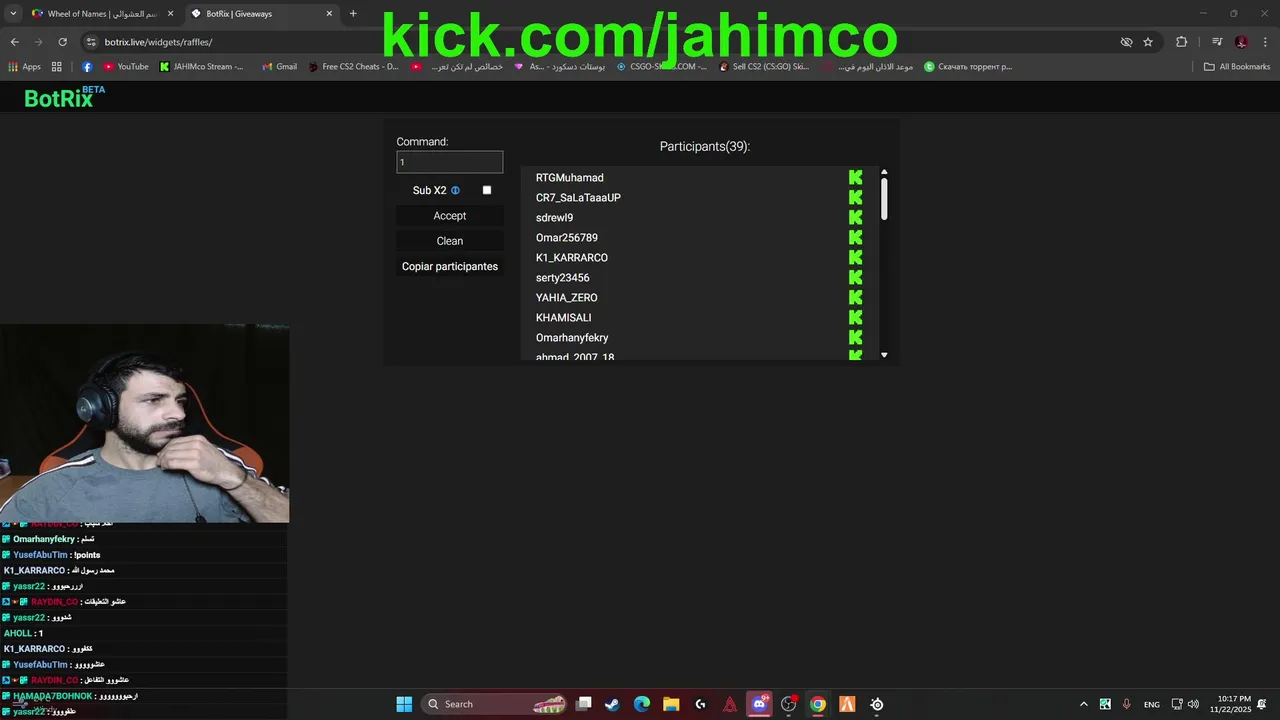Enable the Sub X2 checkbox
The height and width of the screenshot is (720, 1280).
(x=487, y=190)
